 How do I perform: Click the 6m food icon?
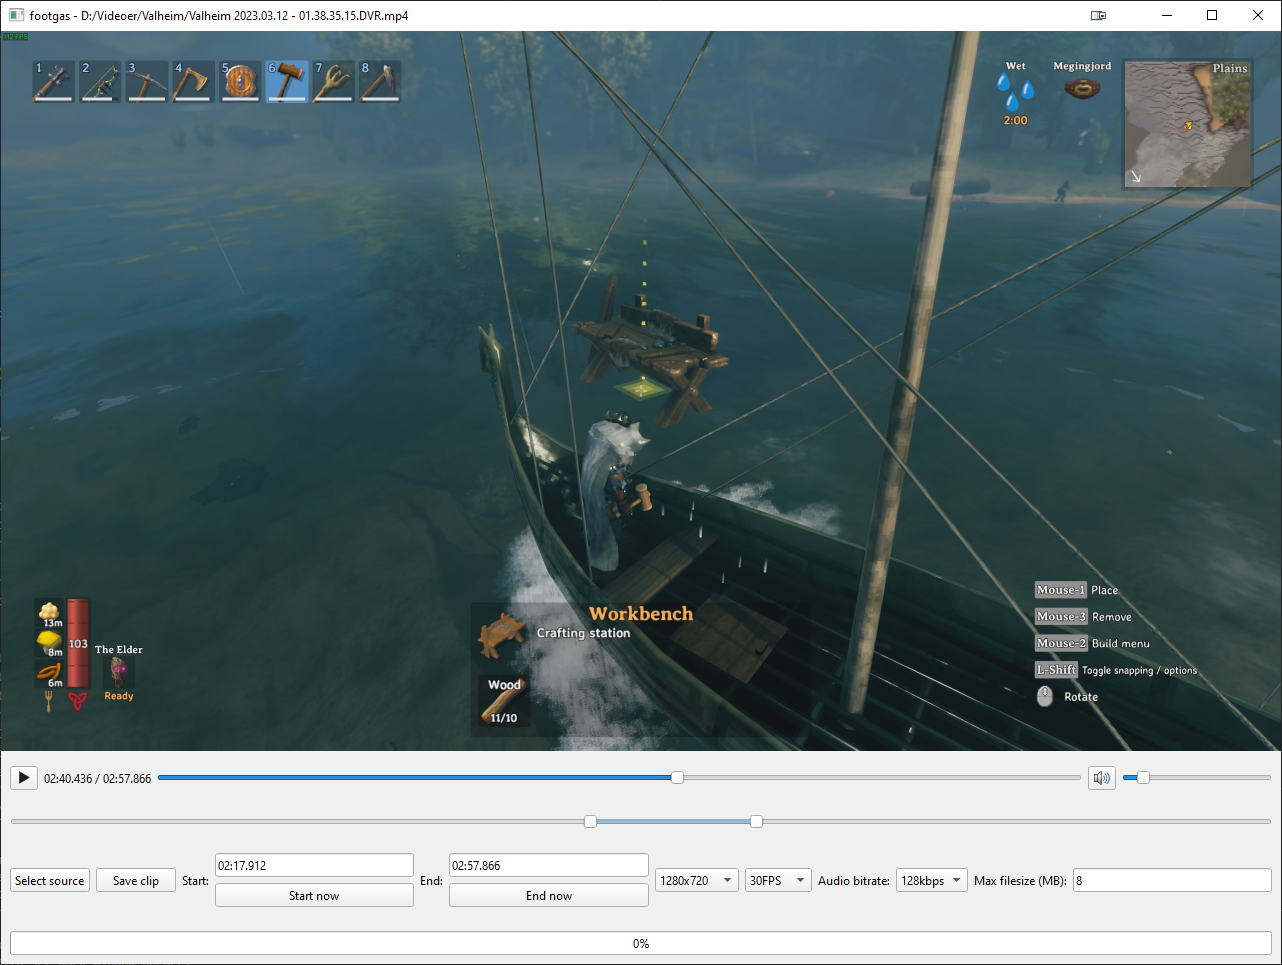(50, 673)
